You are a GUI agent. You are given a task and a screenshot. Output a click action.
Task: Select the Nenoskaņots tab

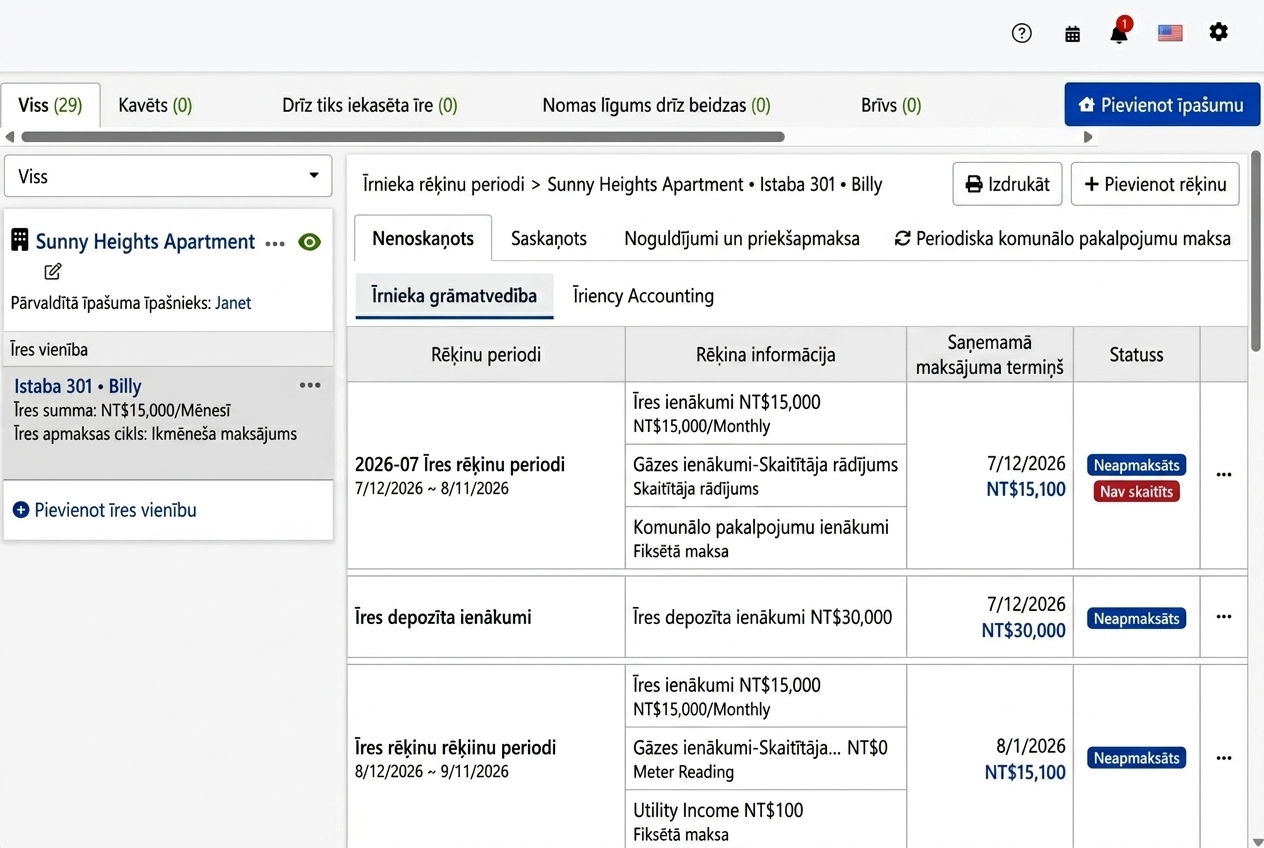pos(423,238)
